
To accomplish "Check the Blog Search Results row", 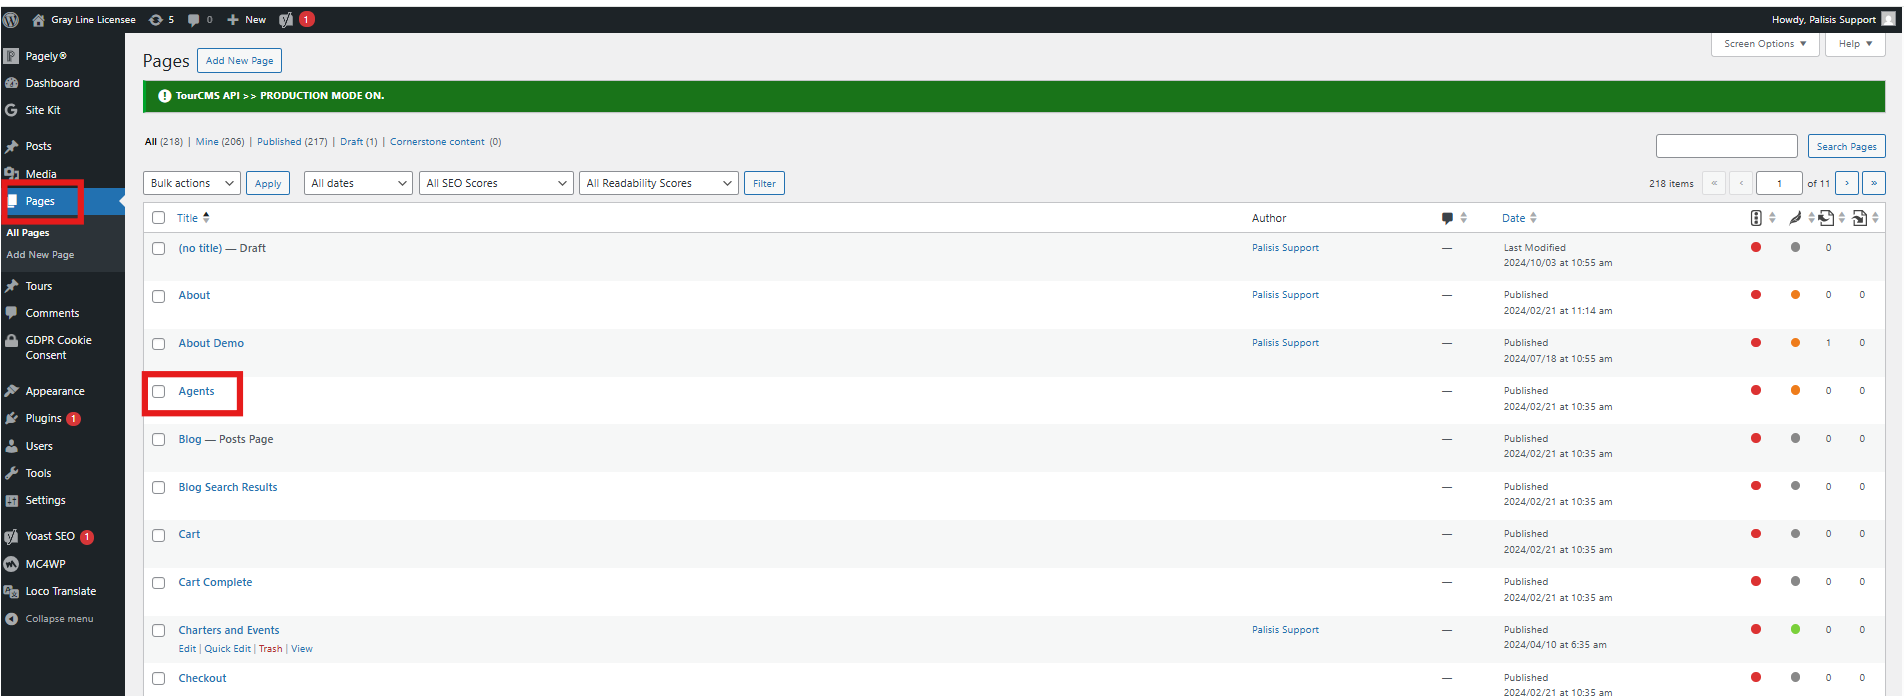I will tap(158, 487).
